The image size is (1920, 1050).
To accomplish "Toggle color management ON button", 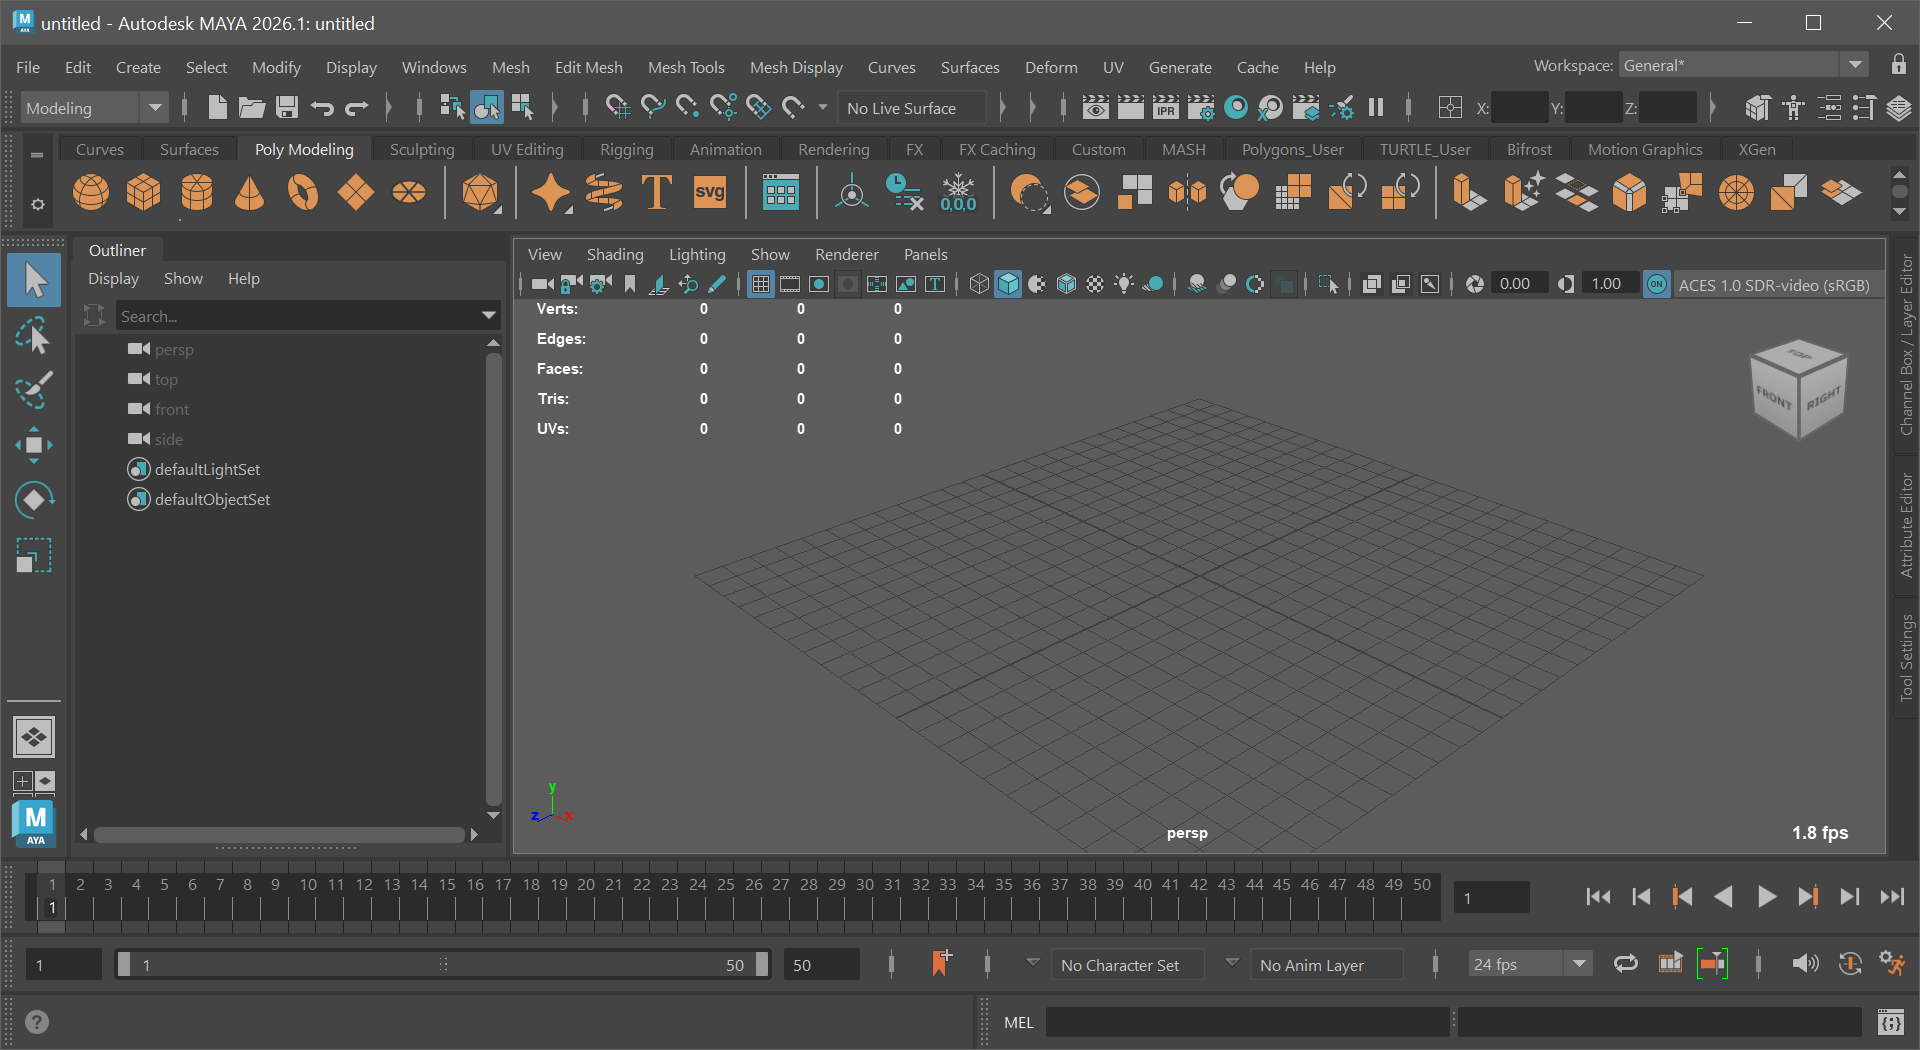I will (1657, 285).
